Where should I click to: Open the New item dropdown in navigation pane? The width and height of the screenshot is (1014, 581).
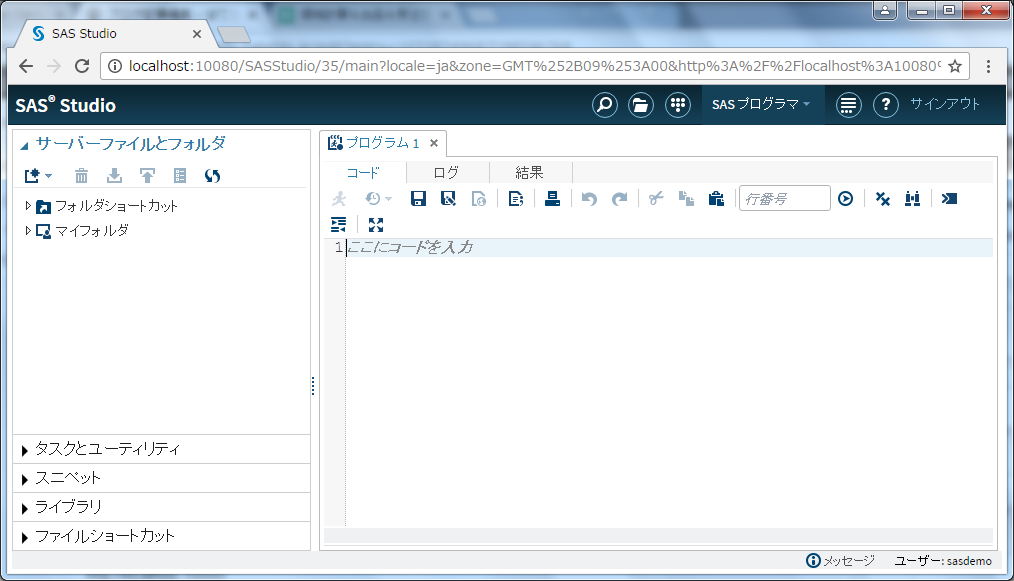[x=38, y=175]
